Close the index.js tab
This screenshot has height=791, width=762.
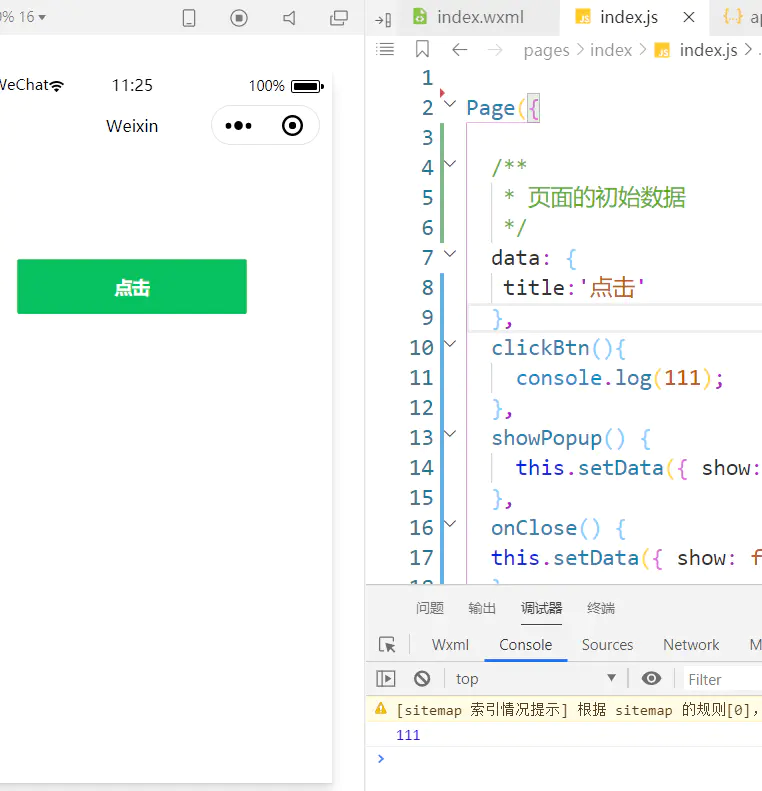(688, 17)
